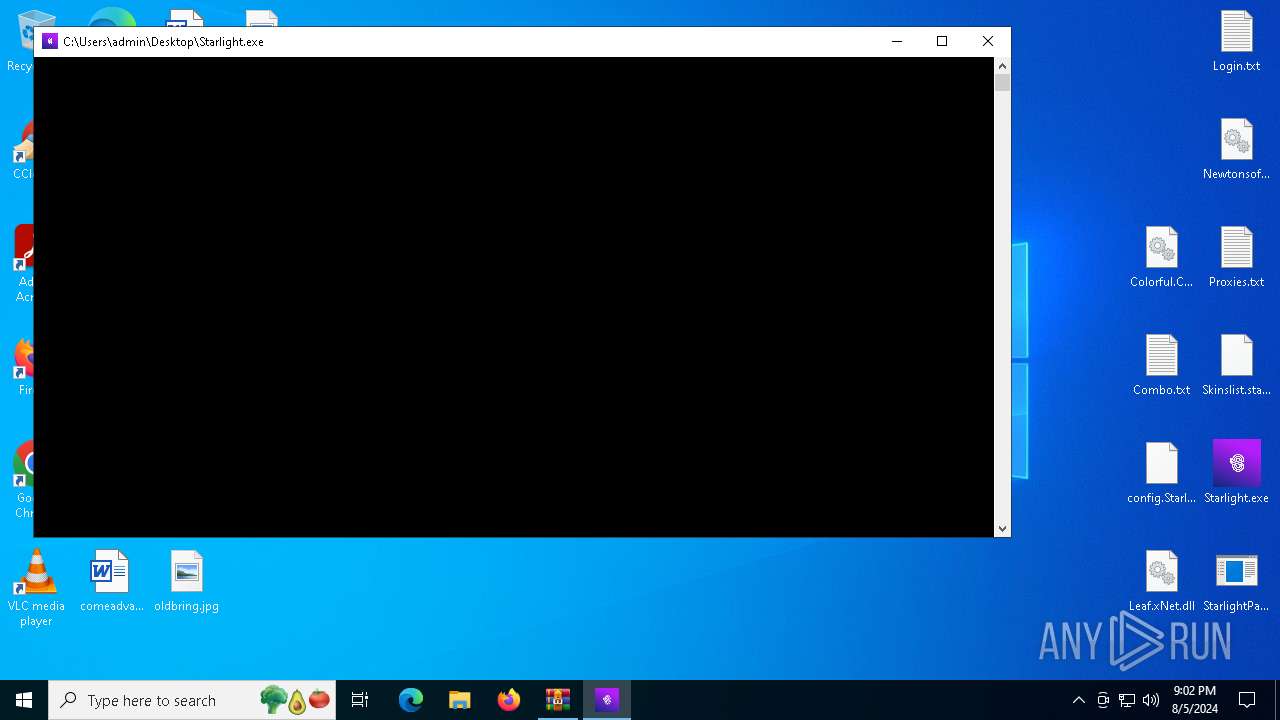This screenshot has width=1280, height=720.
Task: Select the Colorful.C... desktop file
Action: (1161, 258)
